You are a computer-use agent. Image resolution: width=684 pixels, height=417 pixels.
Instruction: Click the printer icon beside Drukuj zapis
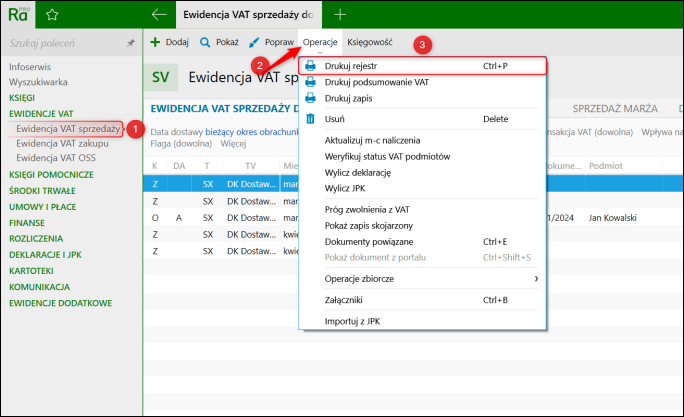[310, 98]
